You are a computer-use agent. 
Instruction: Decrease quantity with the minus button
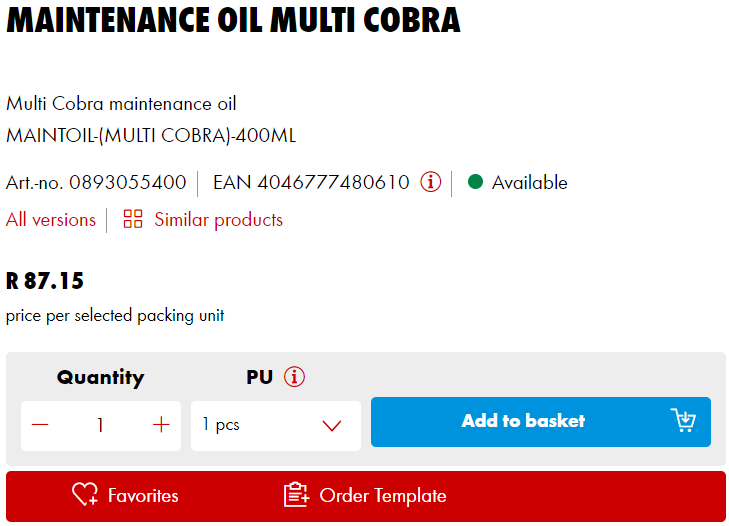pyautogui.click(x=40, y=425)
